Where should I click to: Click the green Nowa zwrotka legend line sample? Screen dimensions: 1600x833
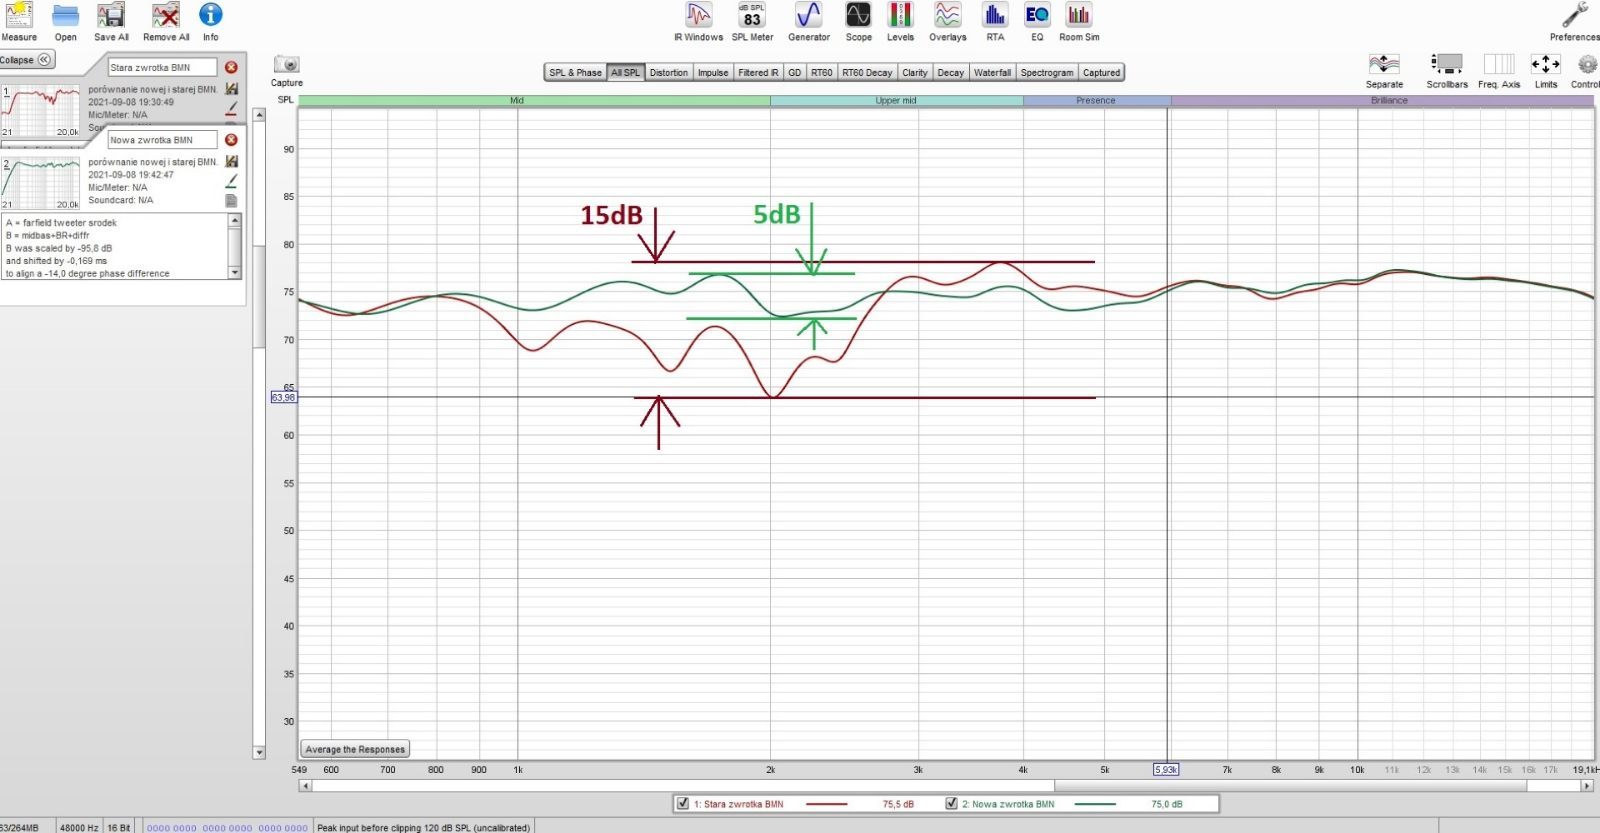[1095, 804]
